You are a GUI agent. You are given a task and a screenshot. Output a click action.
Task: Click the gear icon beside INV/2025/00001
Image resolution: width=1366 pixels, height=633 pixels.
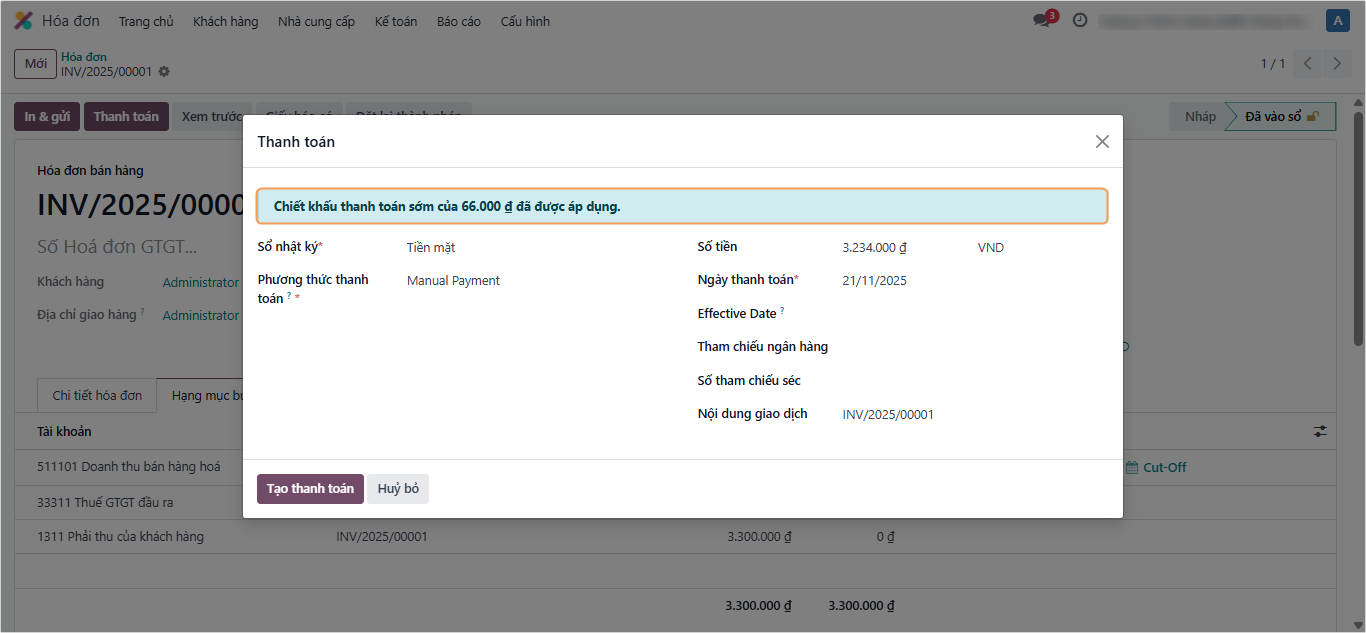point(164,72)
